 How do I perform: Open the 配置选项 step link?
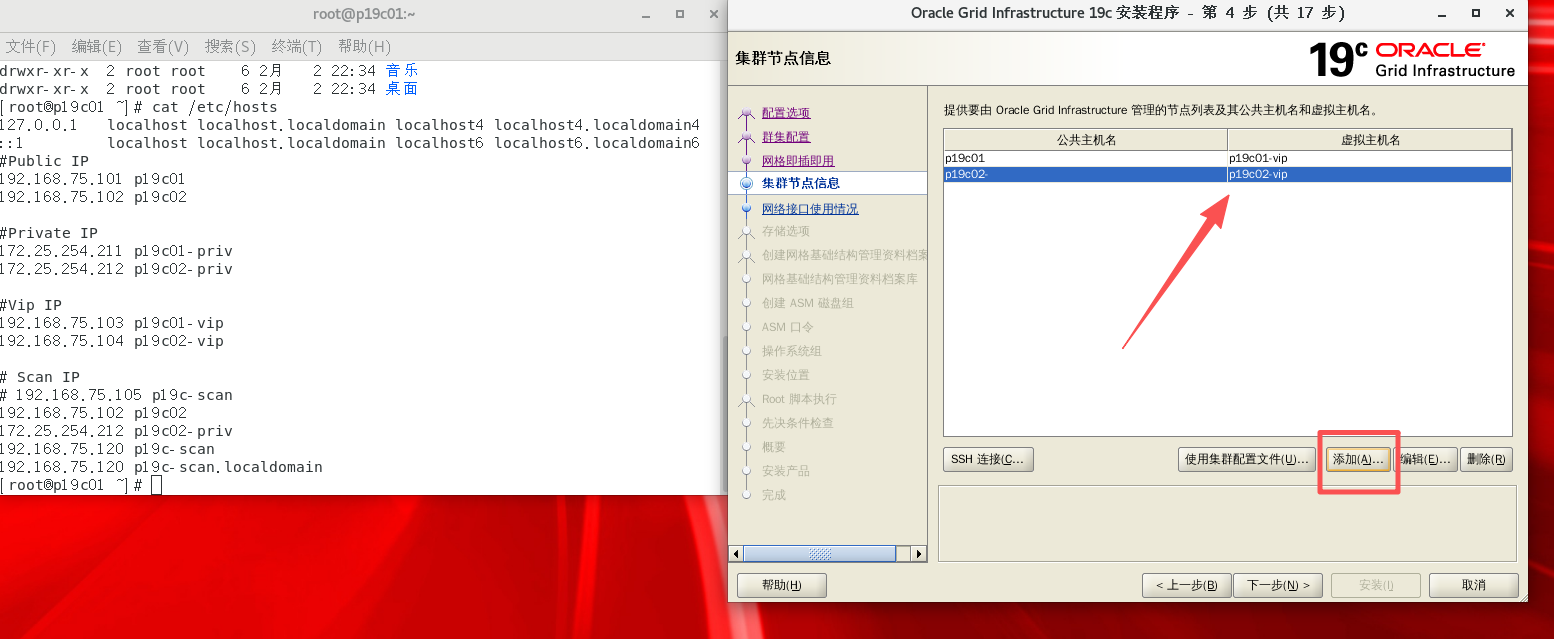coord(786,113)
